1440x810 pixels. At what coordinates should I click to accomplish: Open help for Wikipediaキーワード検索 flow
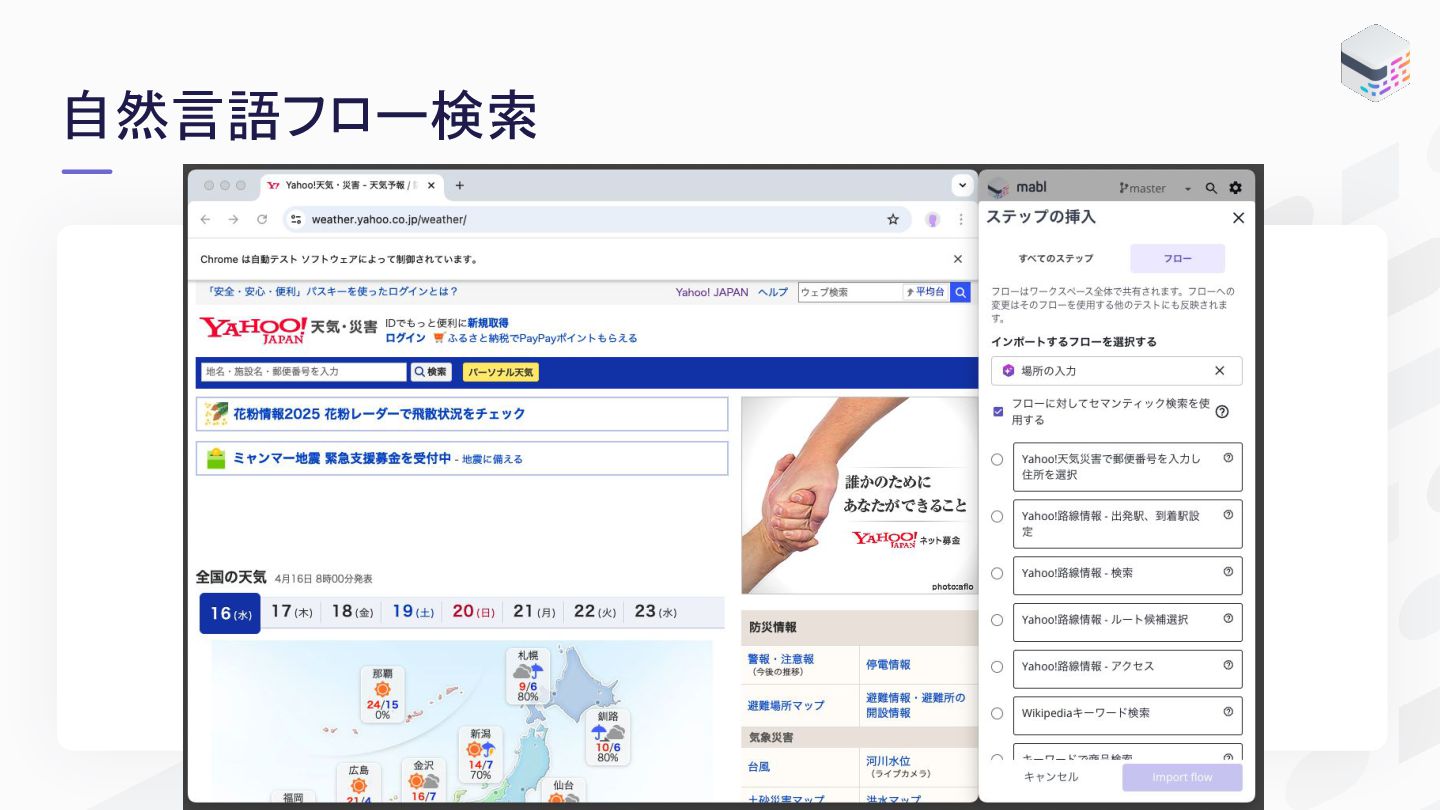point(1228,712)
